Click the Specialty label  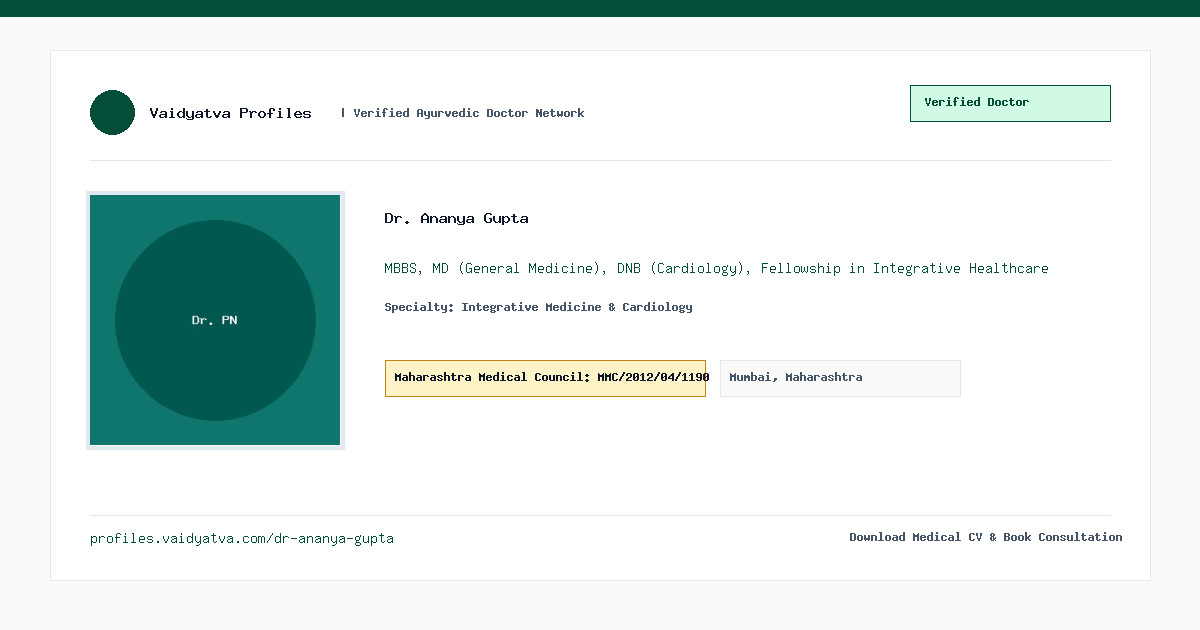tap(419, 307)
